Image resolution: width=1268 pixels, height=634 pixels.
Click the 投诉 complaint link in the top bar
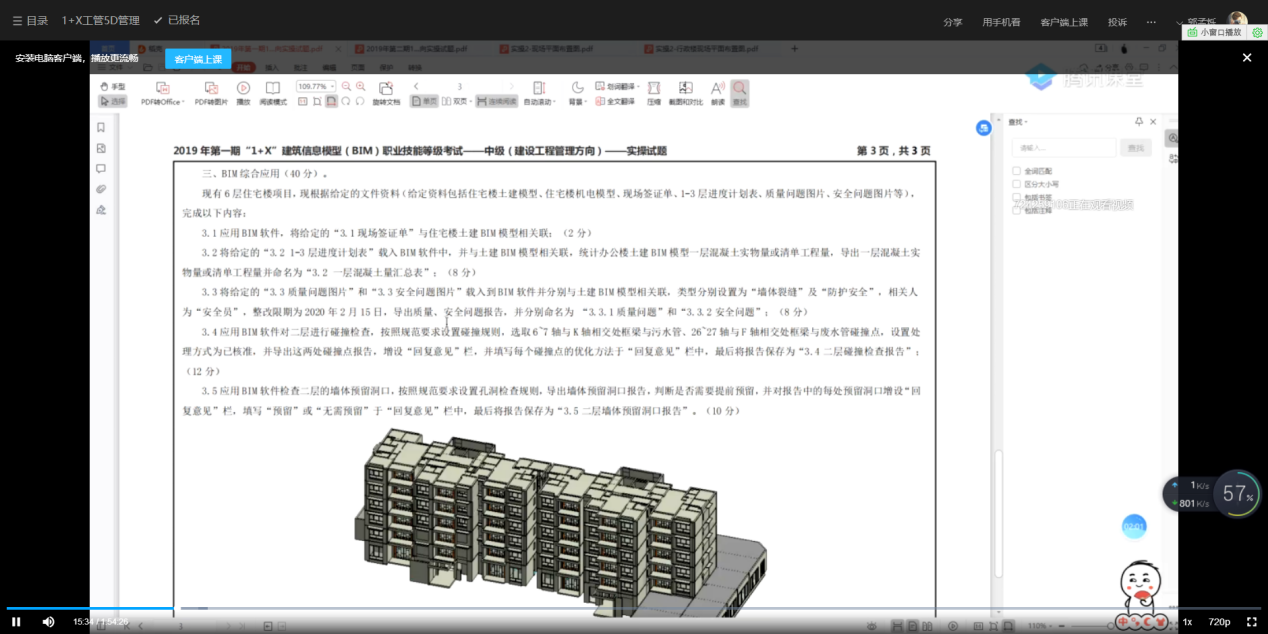pyautogui.click(x=1116, y=21)
